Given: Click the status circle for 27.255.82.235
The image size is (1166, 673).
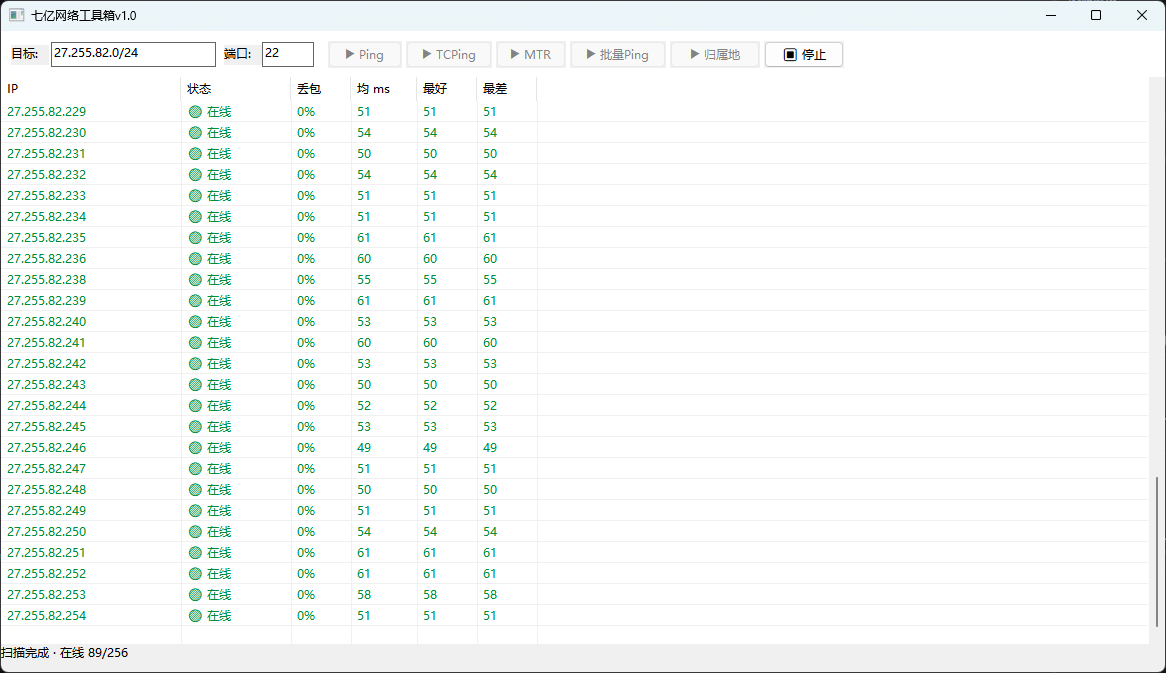Looking at the screenshot, I should [x=196, y=238].
